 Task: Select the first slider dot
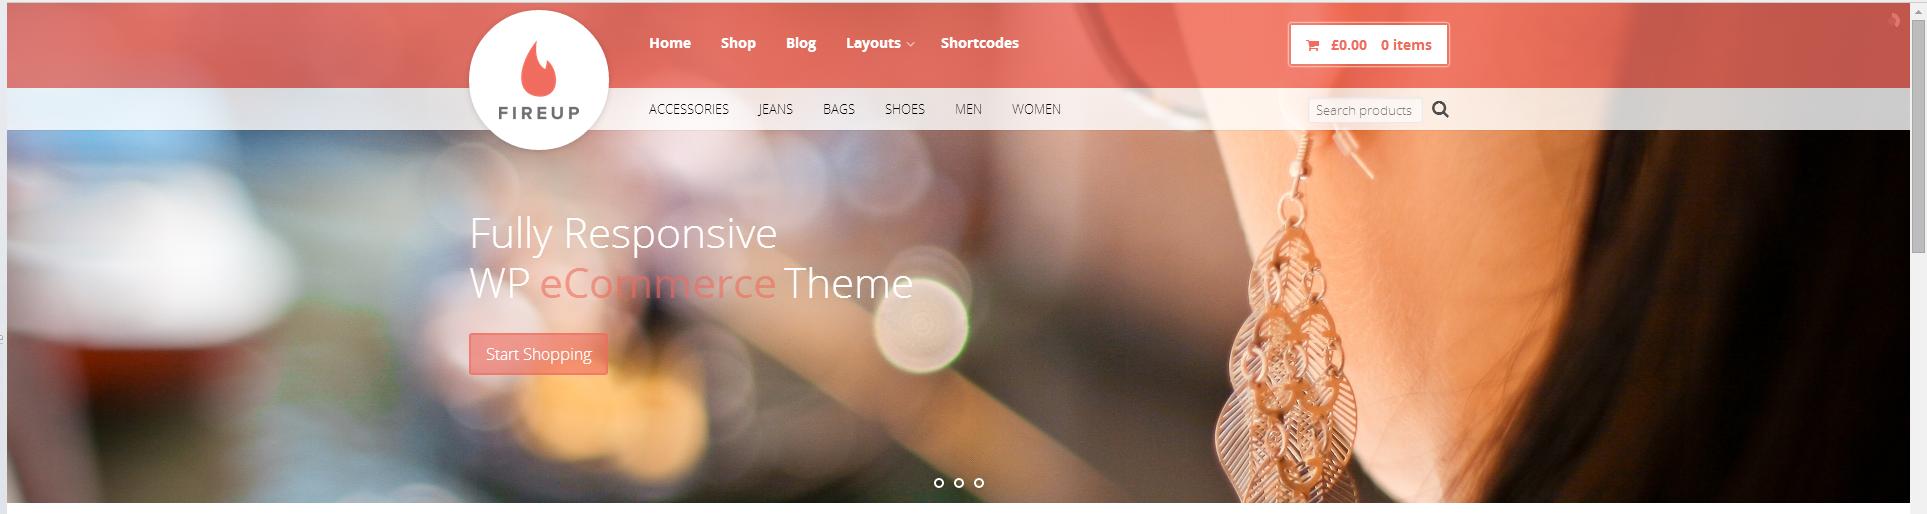click(x=939, y=483)
